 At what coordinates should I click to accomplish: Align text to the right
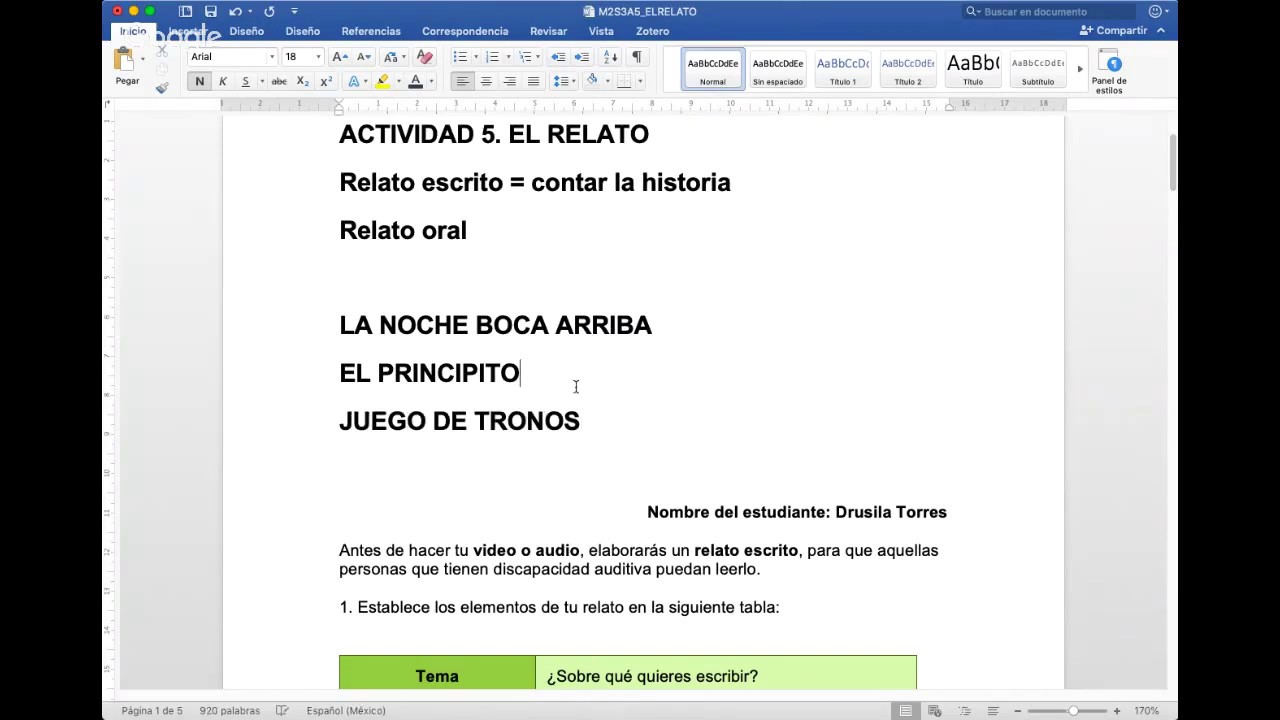[510, 82]
